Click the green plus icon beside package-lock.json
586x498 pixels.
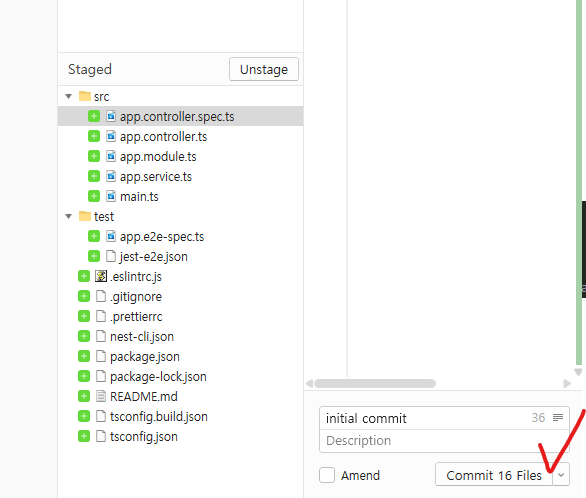pos(84,376)
